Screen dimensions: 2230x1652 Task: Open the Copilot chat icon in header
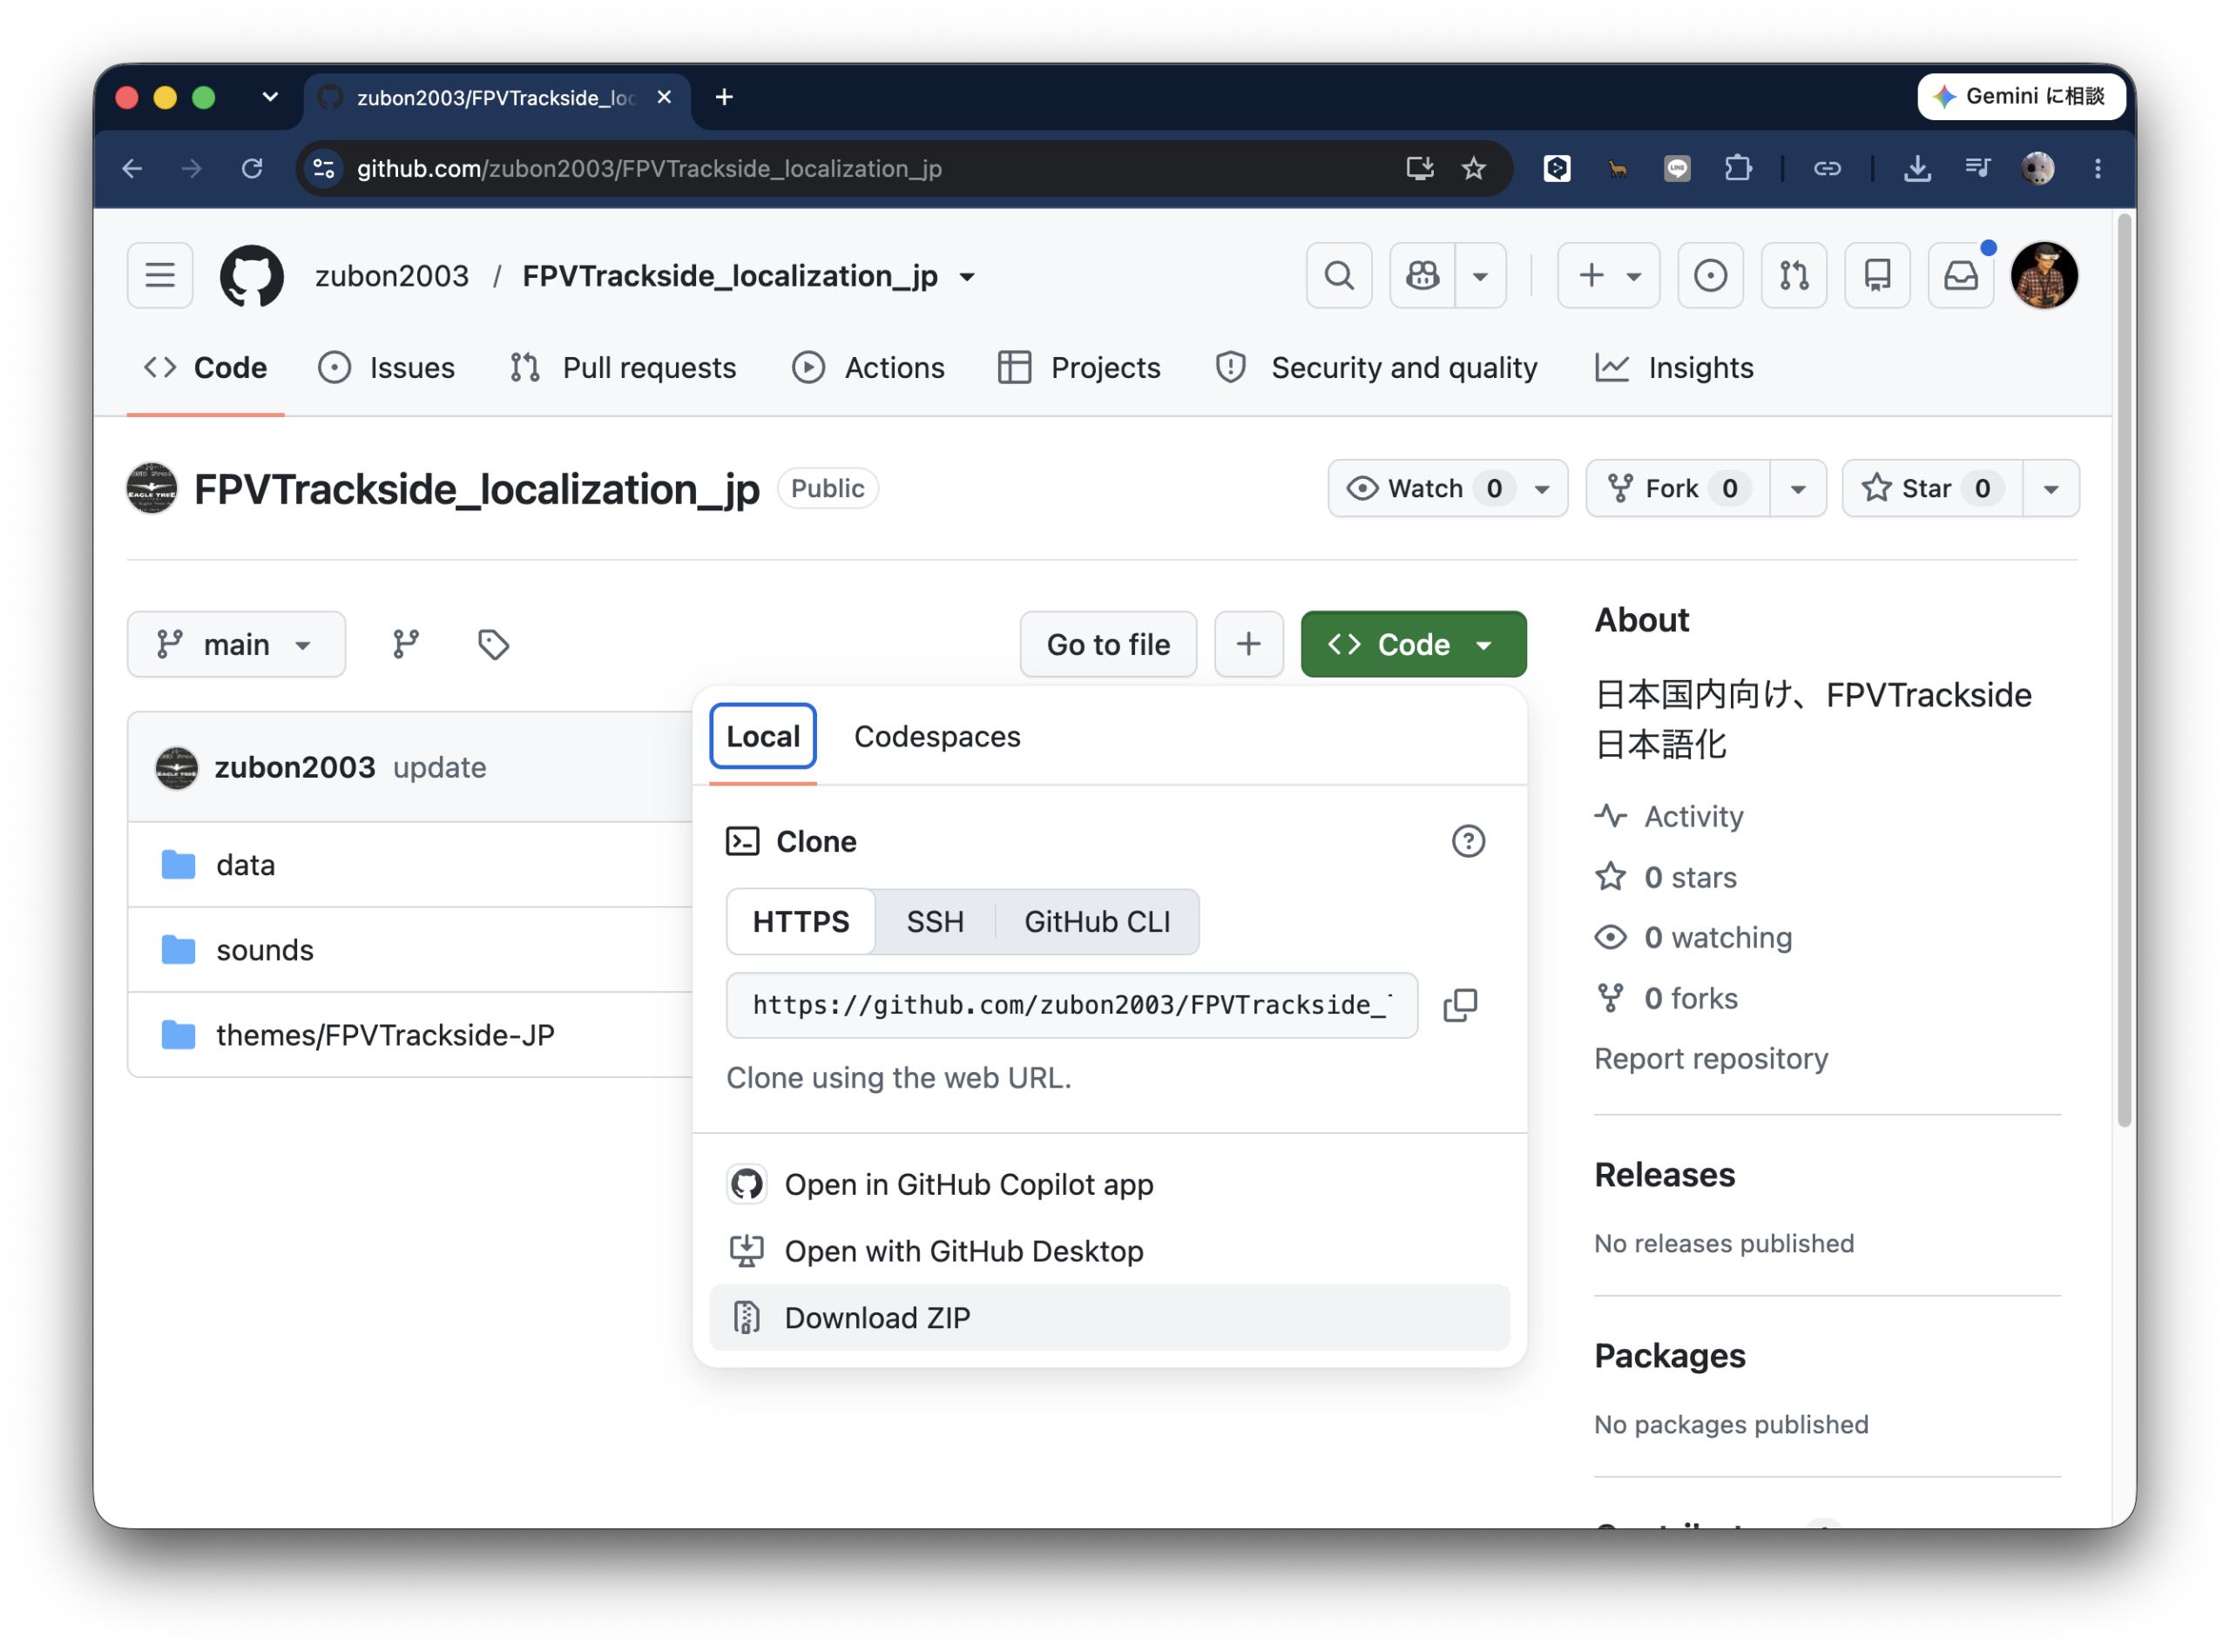tap(1422, 275)
